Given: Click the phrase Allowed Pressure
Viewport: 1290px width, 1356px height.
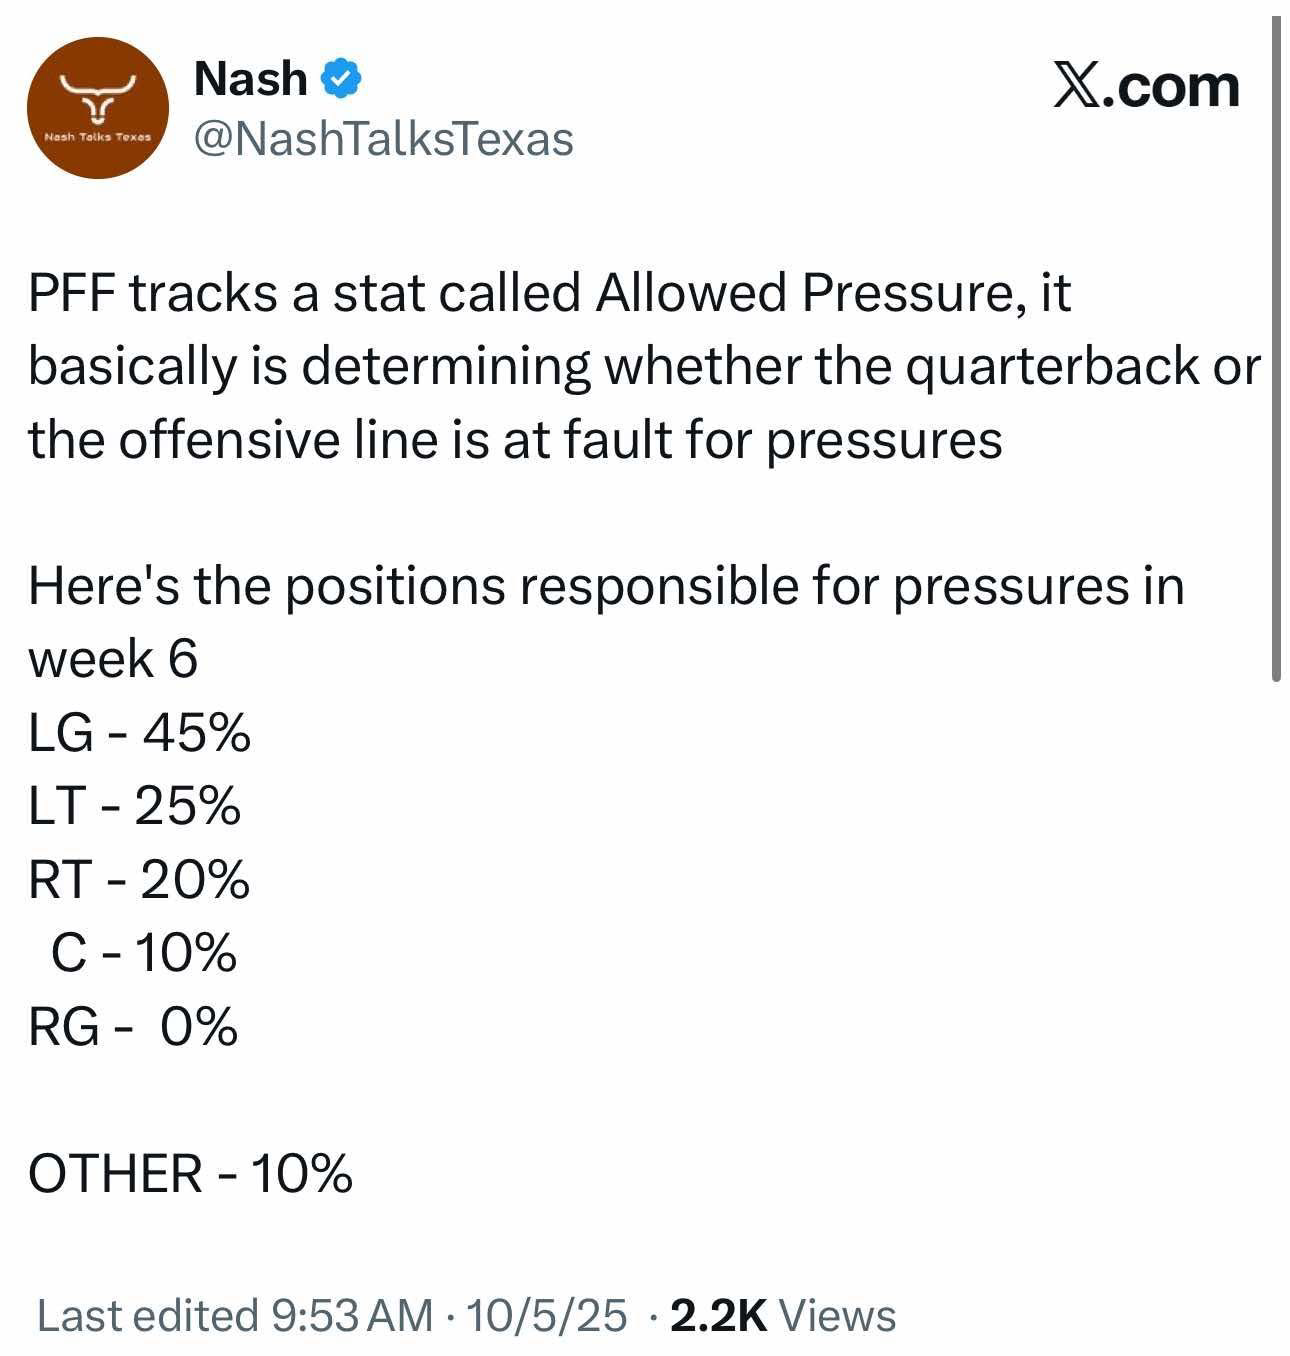Looking at the screenshot, I should tap(769, 294).
